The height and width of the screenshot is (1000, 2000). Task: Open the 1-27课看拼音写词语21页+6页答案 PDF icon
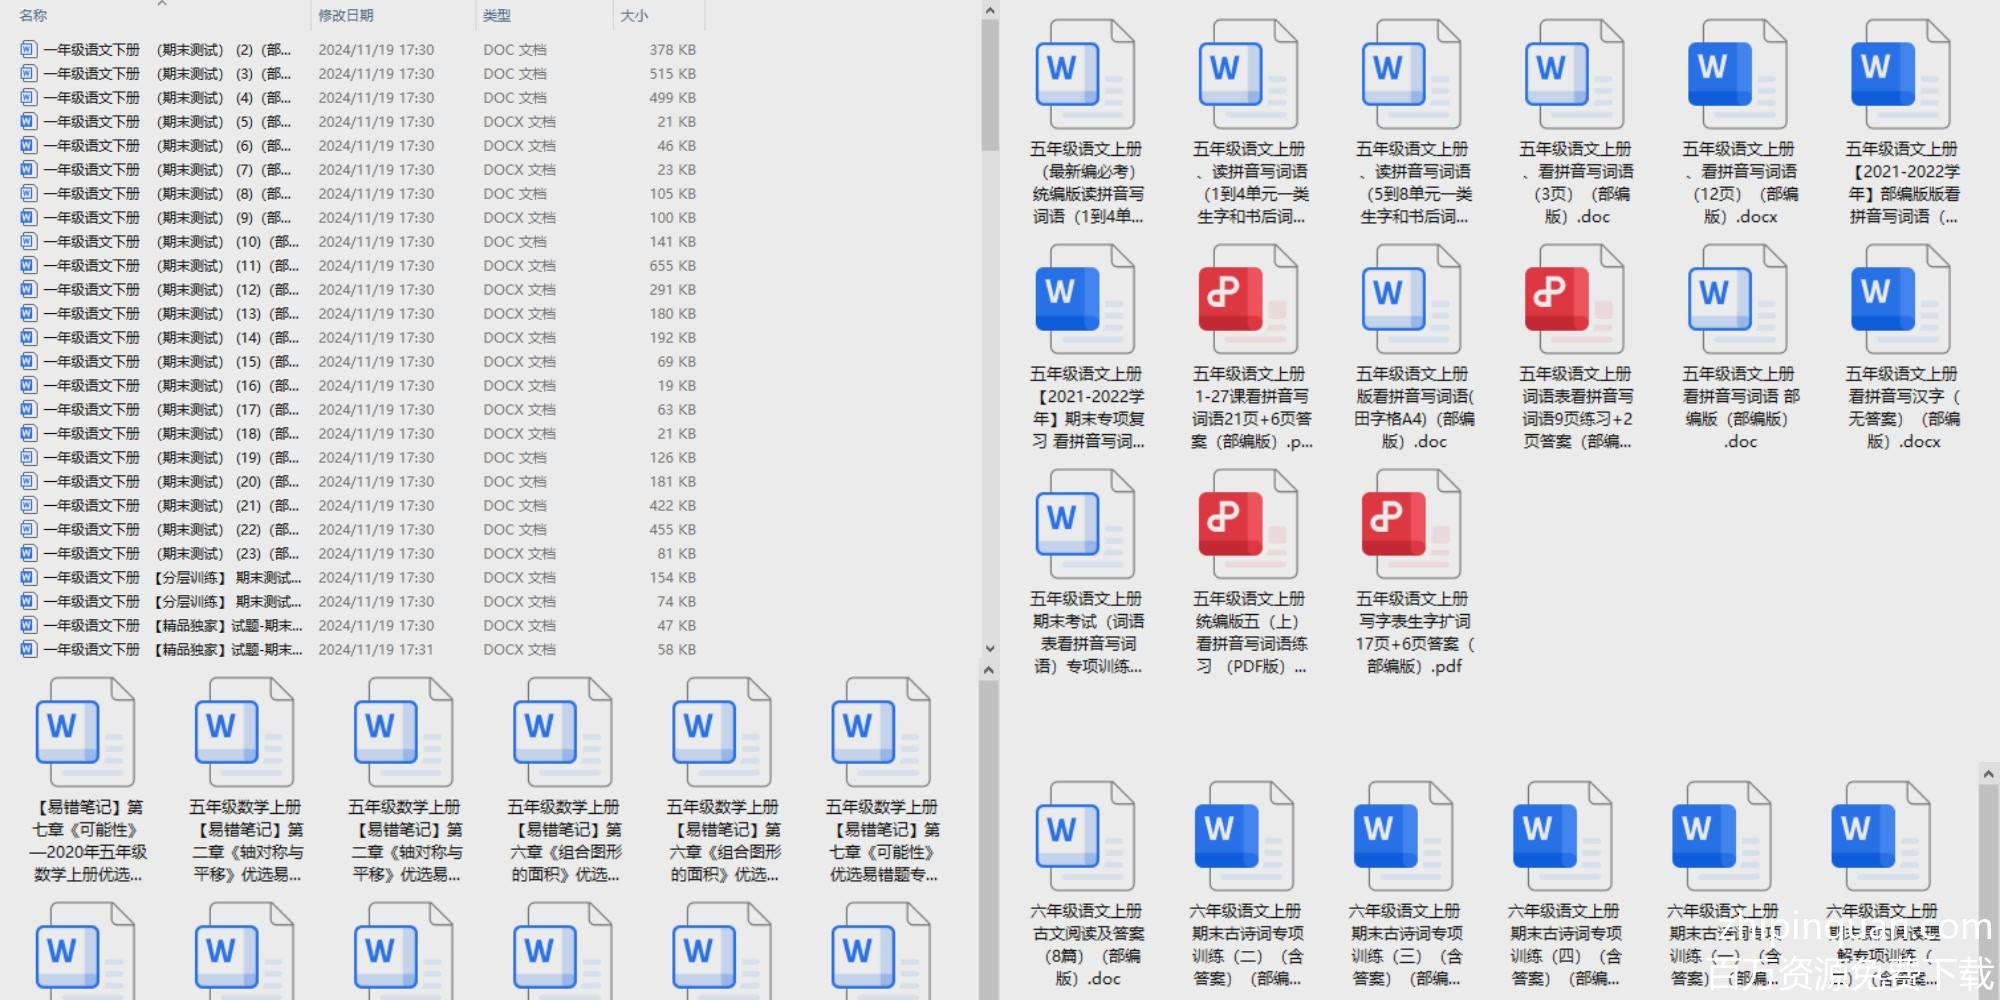coord(1248,300)
